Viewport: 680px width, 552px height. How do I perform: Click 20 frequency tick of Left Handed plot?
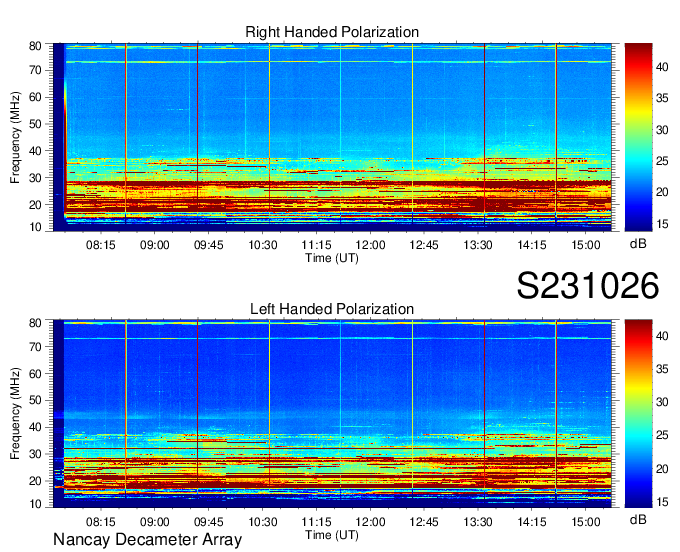[35, 481]
